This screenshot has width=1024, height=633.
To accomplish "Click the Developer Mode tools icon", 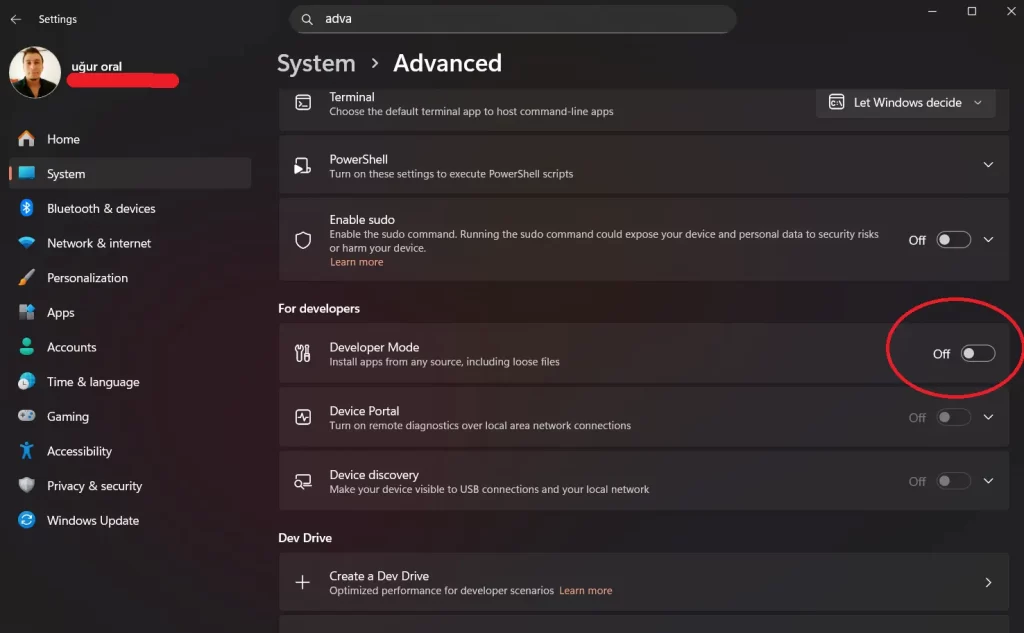I will pos(303,352).
